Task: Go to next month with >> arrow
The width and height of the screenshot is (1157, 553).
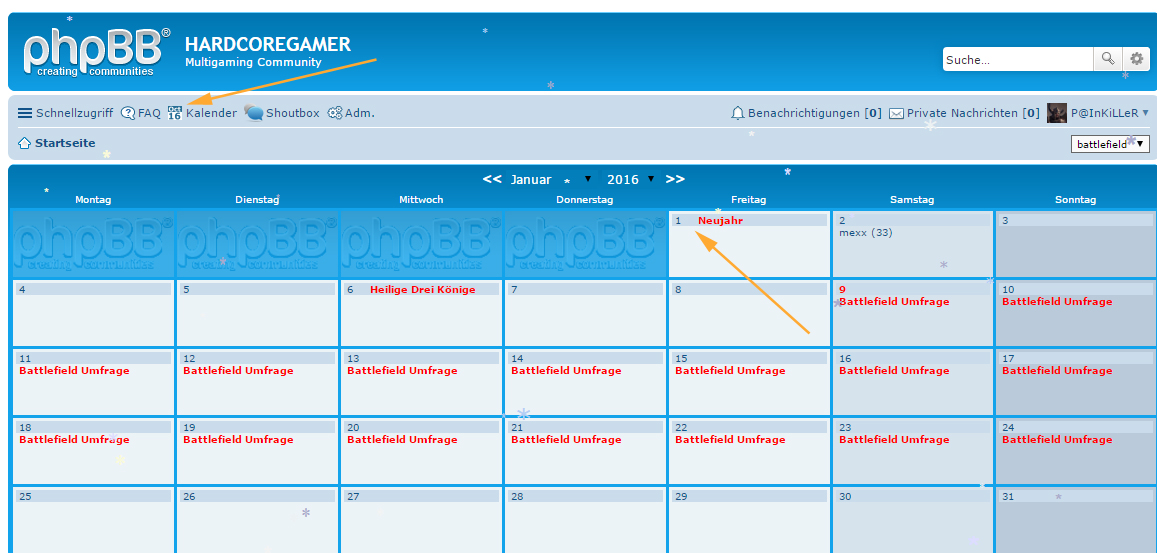Action: coord(675,179)
